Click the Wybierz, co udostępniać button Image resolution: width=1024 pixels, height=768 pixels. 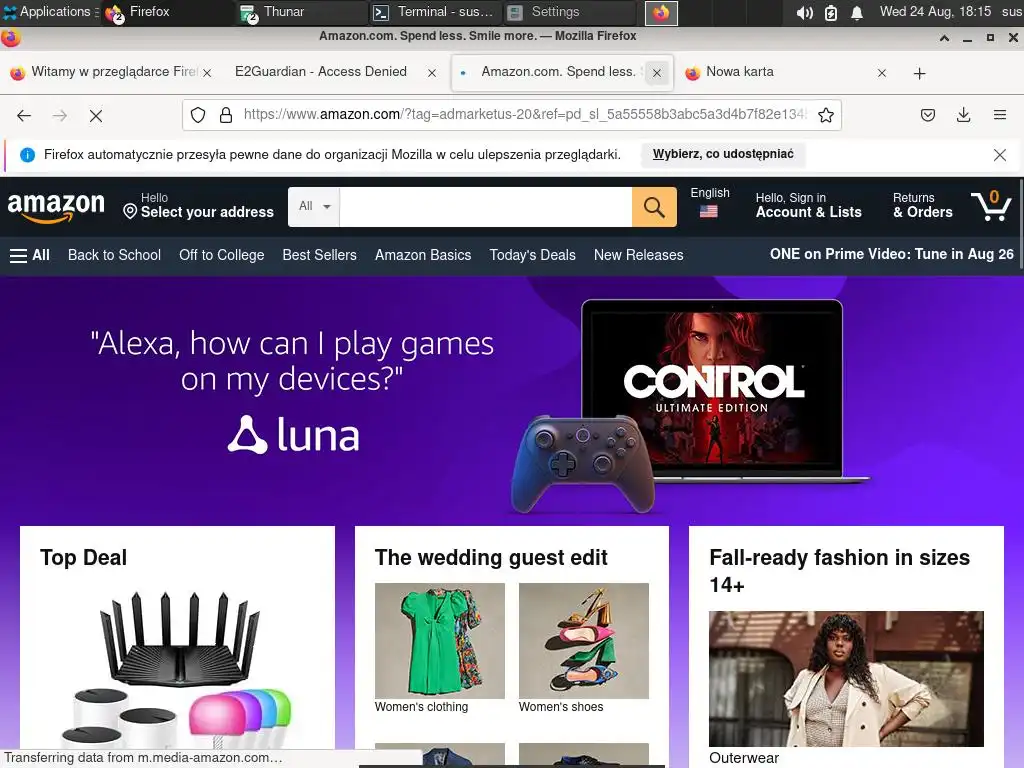click(723, 154)
